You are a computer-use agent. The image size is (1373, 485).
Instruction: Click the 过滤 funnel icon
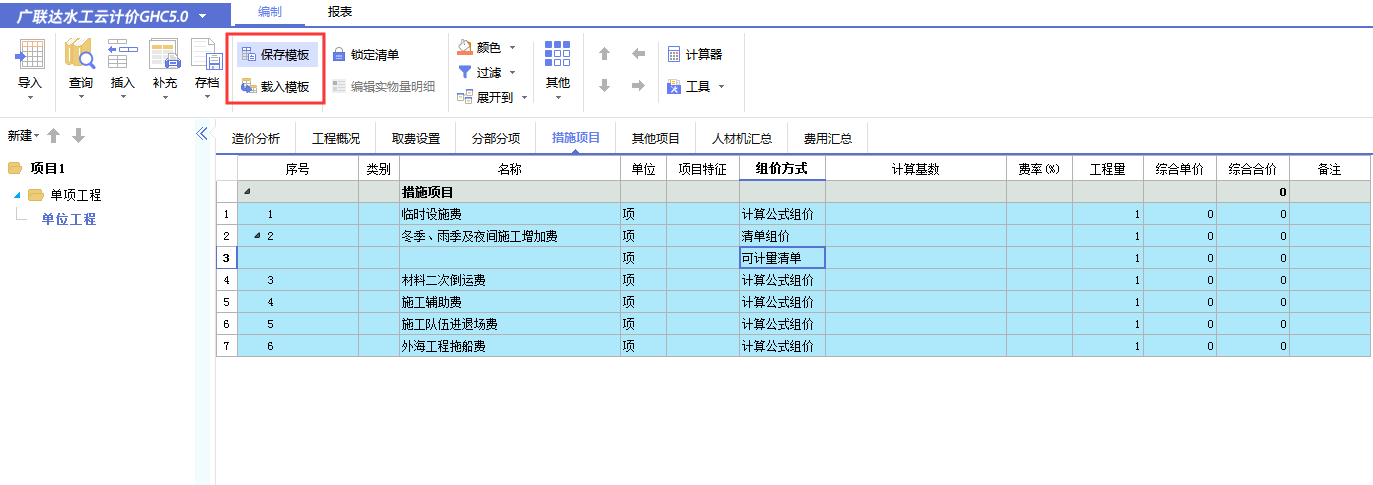465,72
